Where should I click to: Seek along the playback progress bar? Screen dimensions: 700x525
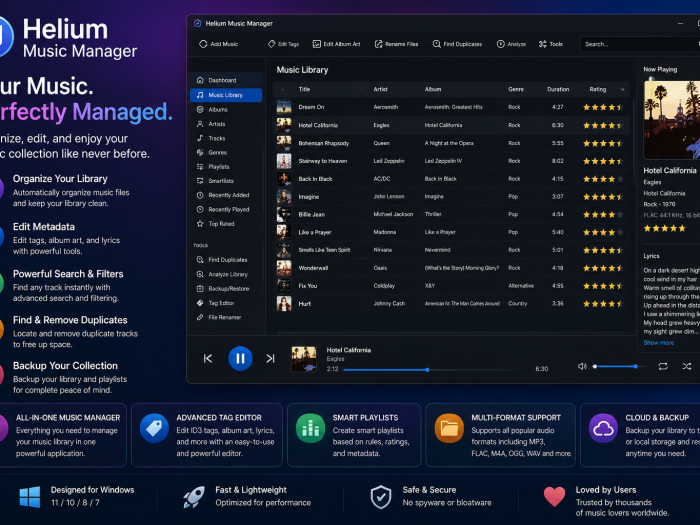(x=431, y=370)
